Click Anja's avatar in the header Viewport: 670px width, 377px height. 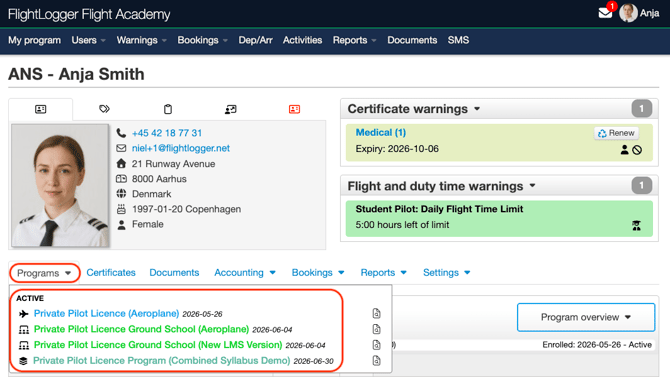click(x=628, y=13)
